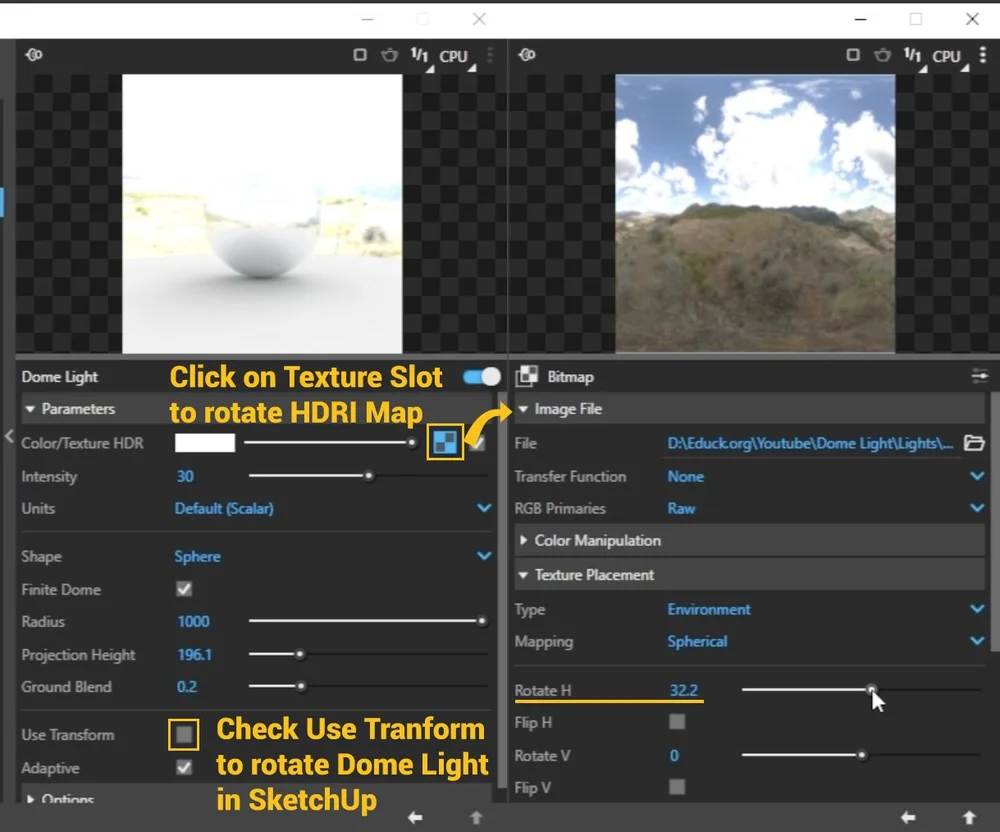Click the region render square icon on right preview
The height and width of the screenshot is (832, 1000).
click(852, 56)
